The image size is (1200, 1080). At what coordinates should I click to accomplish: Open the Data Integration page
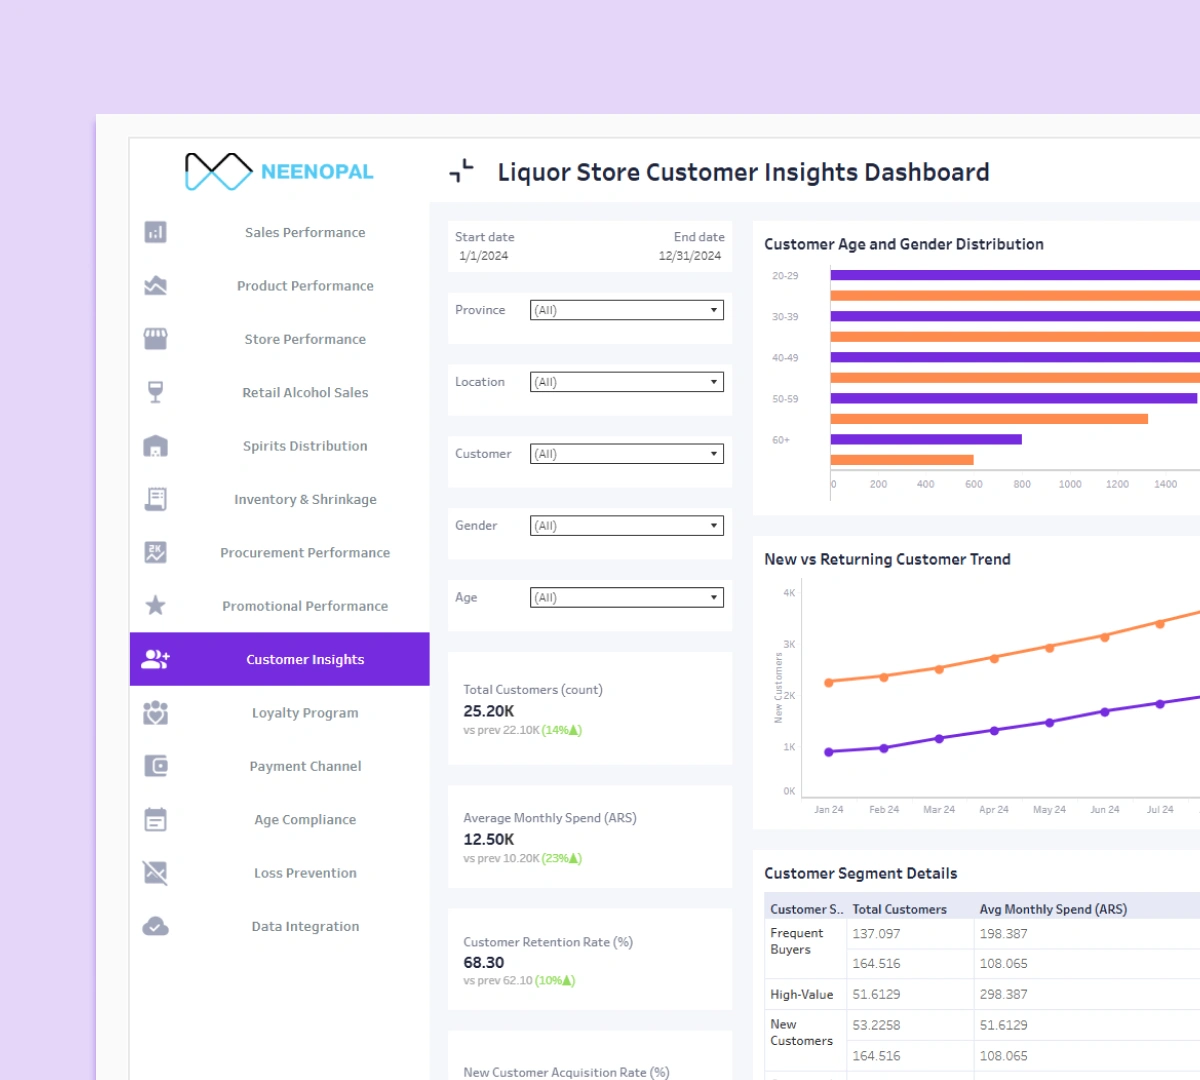305,926
